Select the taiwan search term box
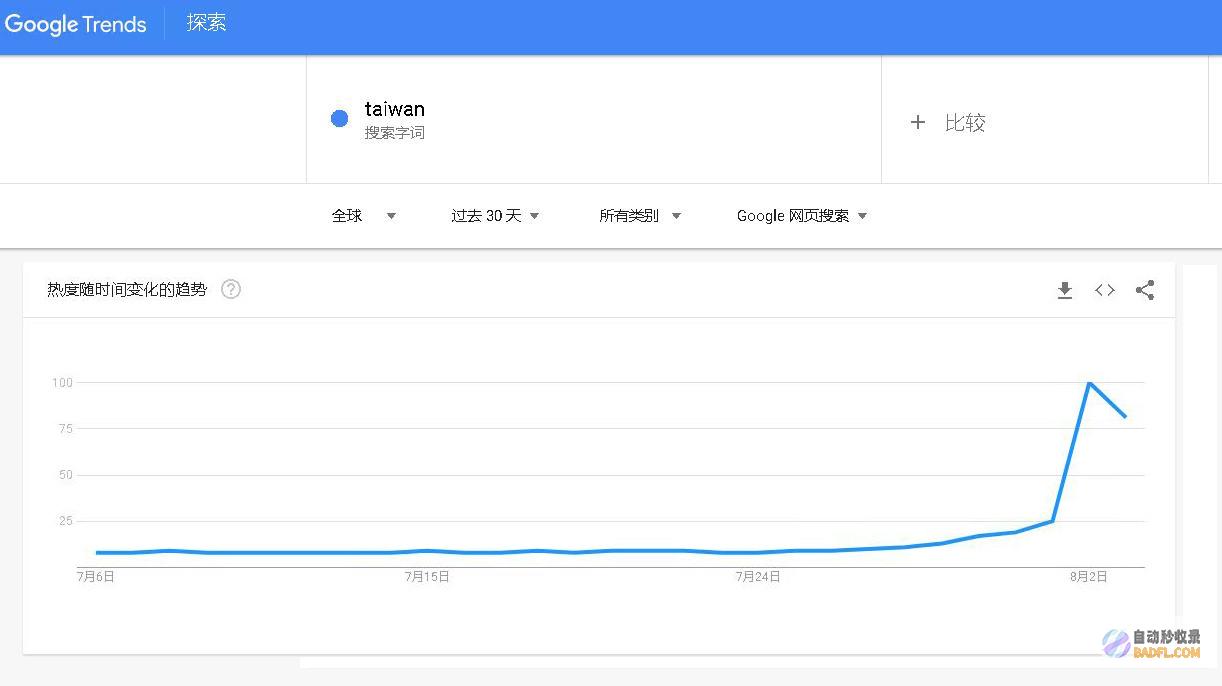The image size is (1222, 686). pos(594,119)
